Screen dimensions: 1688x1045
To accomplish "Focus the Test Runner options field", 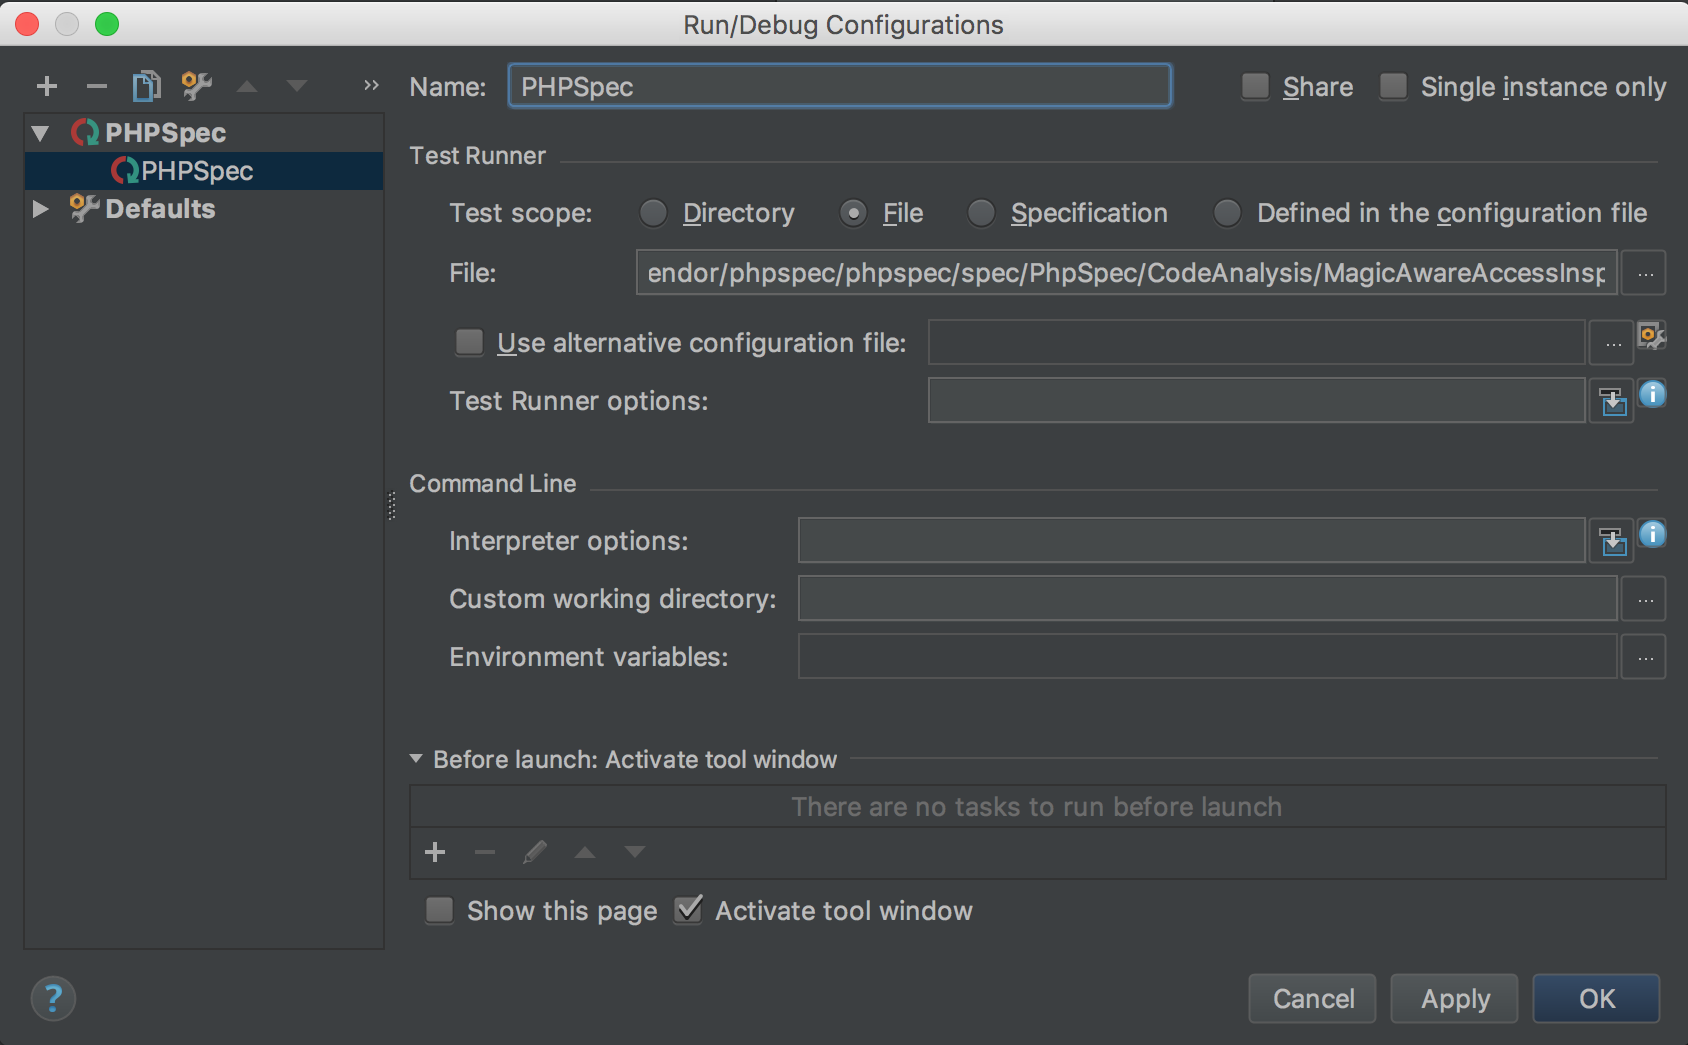I will [x=1257, y=401].
